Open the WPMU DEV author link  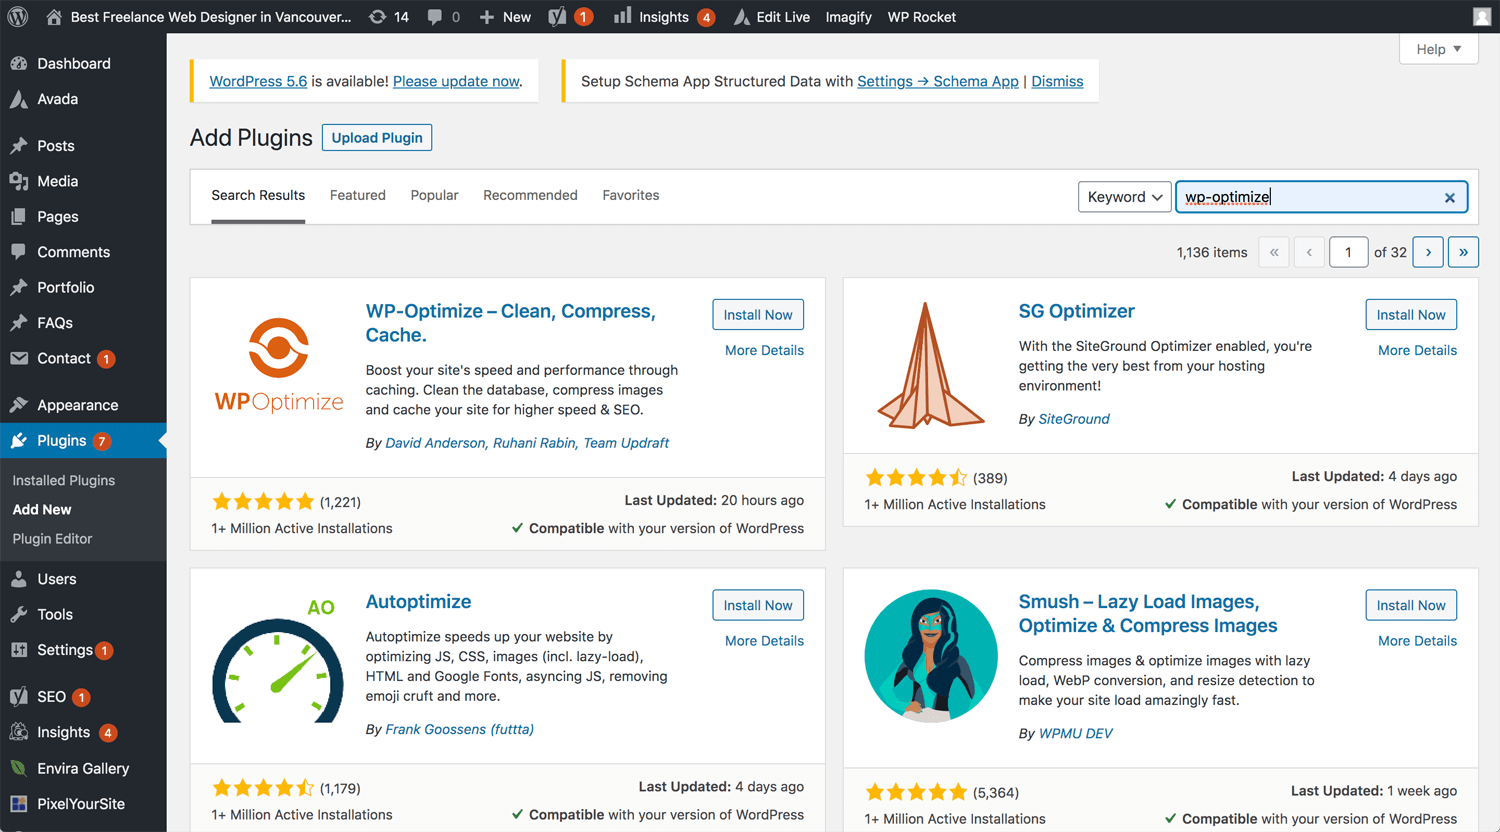tap(1076, 733)
